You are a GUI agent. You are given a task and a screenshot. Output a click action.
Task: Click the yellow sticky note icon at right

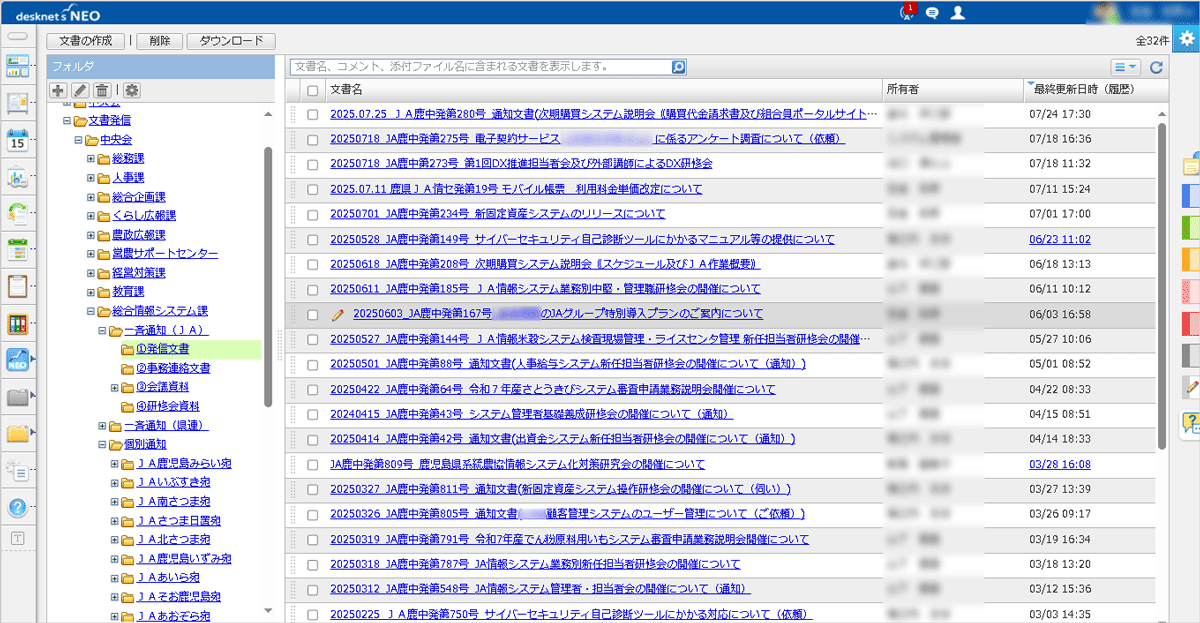point(1192,166)
